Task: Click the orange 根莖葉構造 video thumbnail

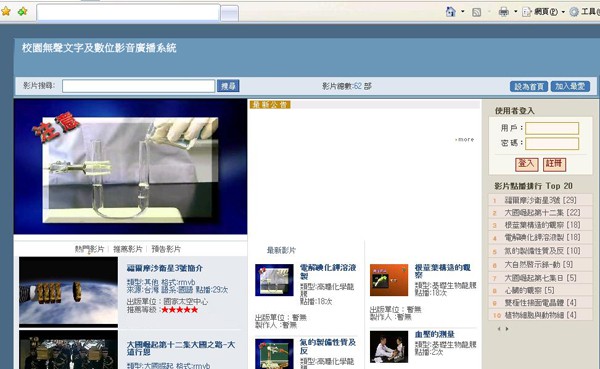Action: pos(389,280)
